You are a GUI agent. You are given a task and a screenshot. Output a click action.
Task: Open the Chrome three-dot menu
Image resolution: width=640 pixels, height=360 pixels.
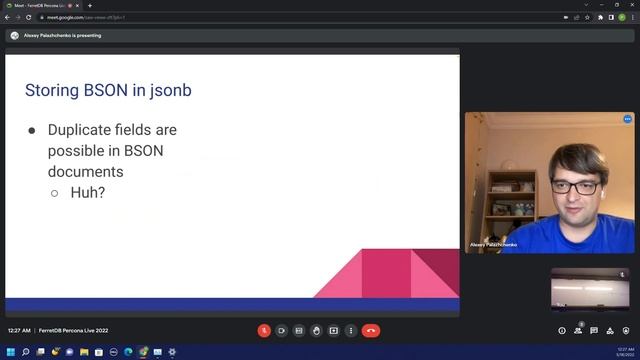coord(633,18)
